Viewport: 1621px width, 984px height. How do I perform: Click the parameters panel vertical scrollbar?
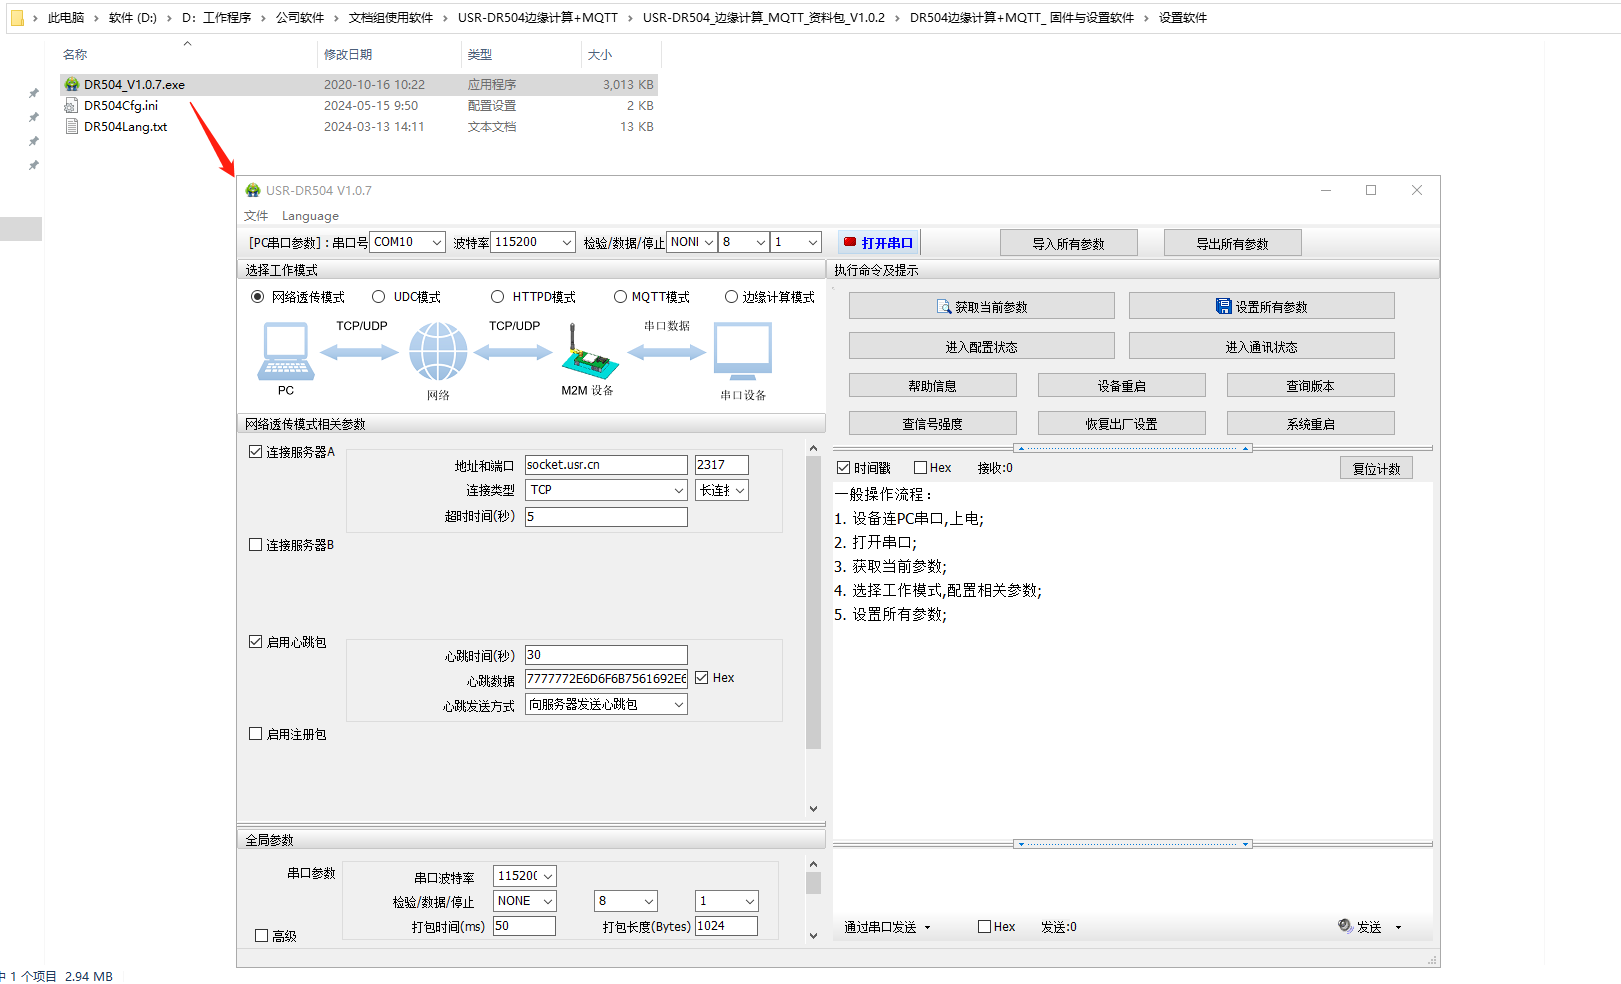coord(813,600)
